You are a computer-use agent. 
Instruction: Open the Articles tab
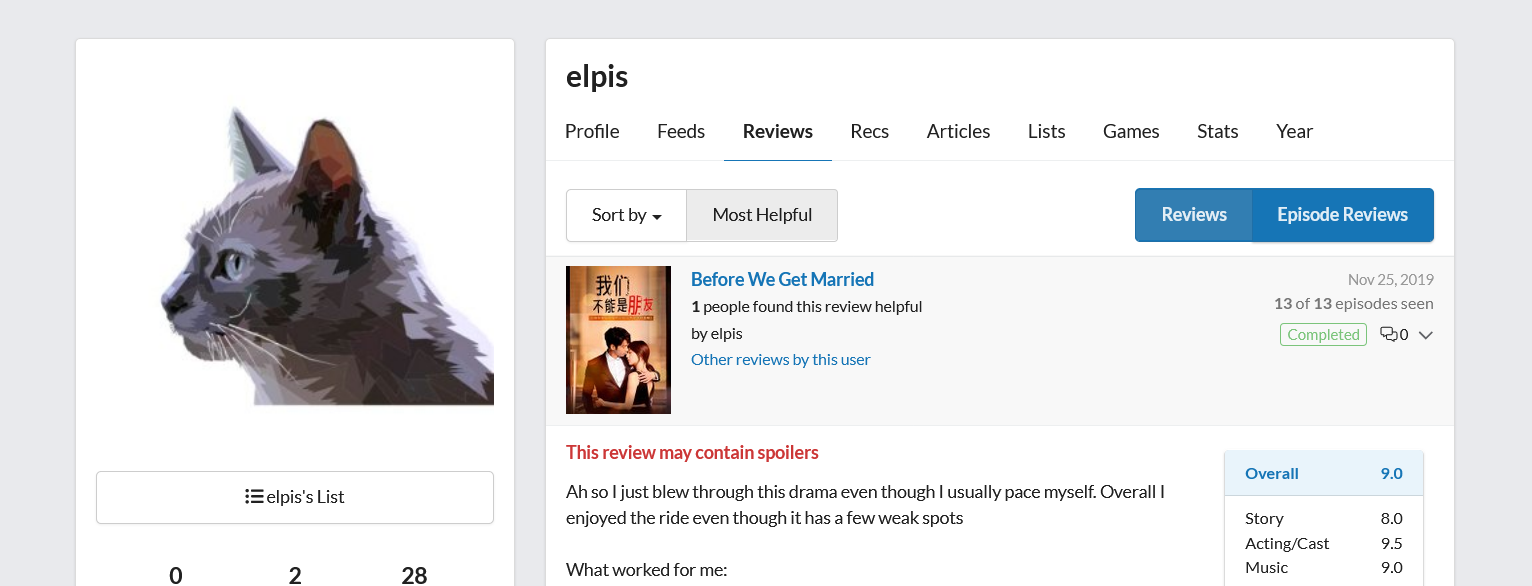(x=958, y=131)
